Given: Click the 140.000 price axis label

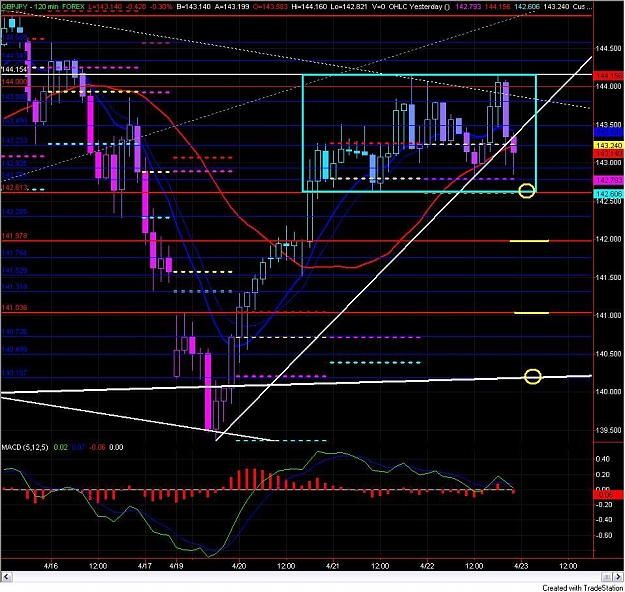Looking at the screenshot, I should [x=608, y=392].
